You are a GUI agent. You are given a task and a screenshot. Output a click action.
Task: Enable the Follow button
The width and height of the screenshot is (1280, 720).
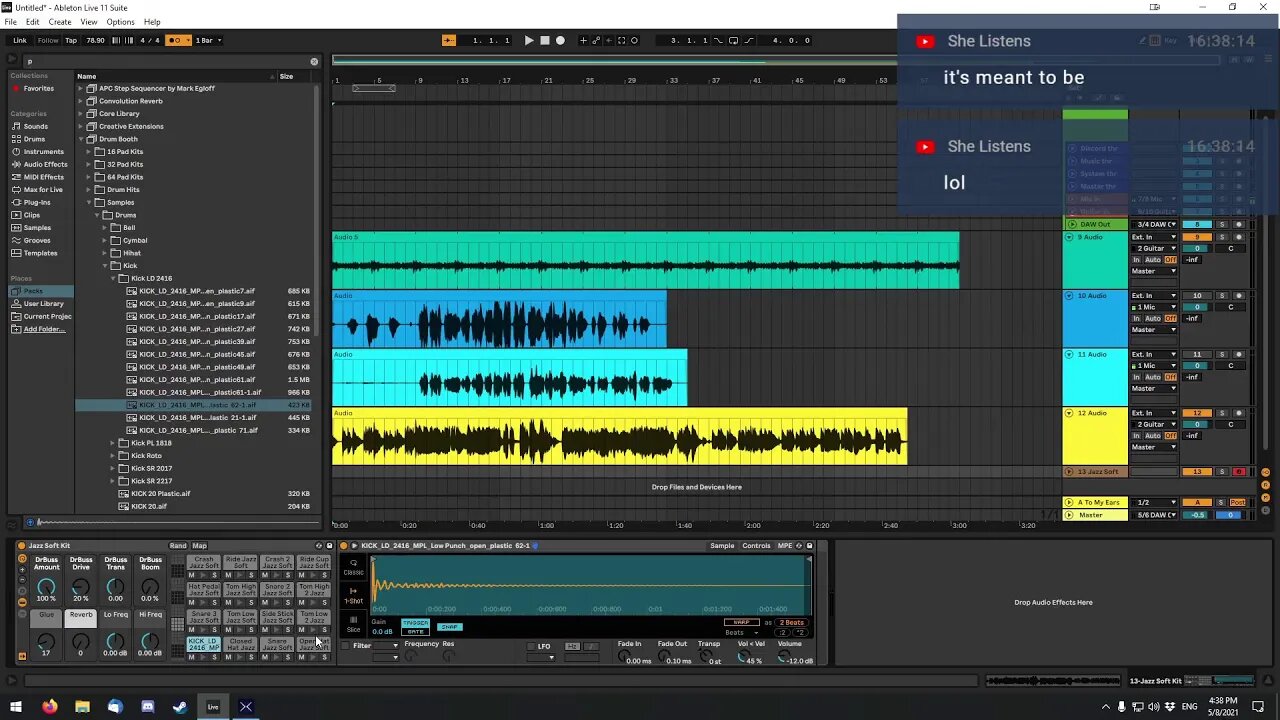(x=48, y=40)
